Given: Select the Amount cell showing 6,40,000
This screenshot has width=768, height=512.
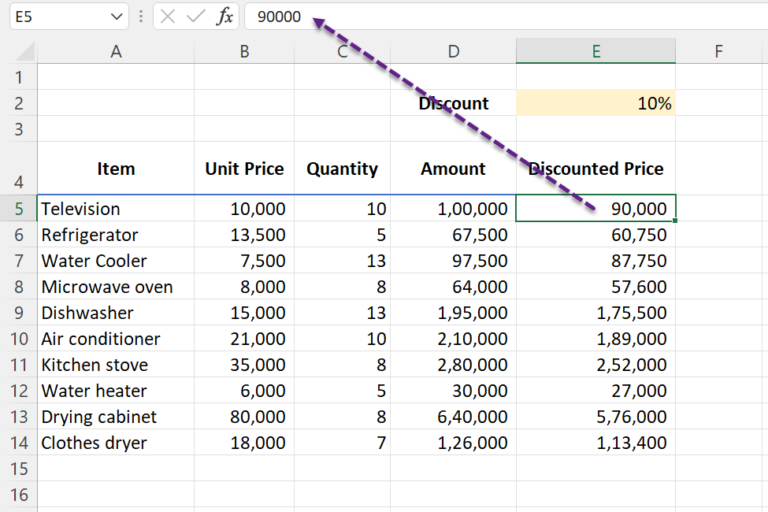Looking at the screenshot, I should 454,416.
